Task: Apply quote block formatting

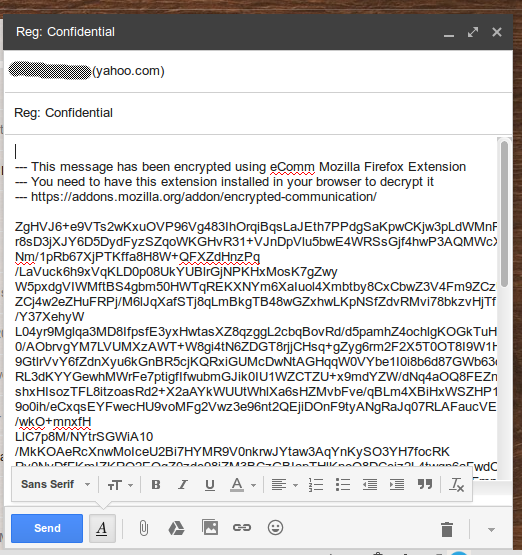Action: (x=425, y=485)
